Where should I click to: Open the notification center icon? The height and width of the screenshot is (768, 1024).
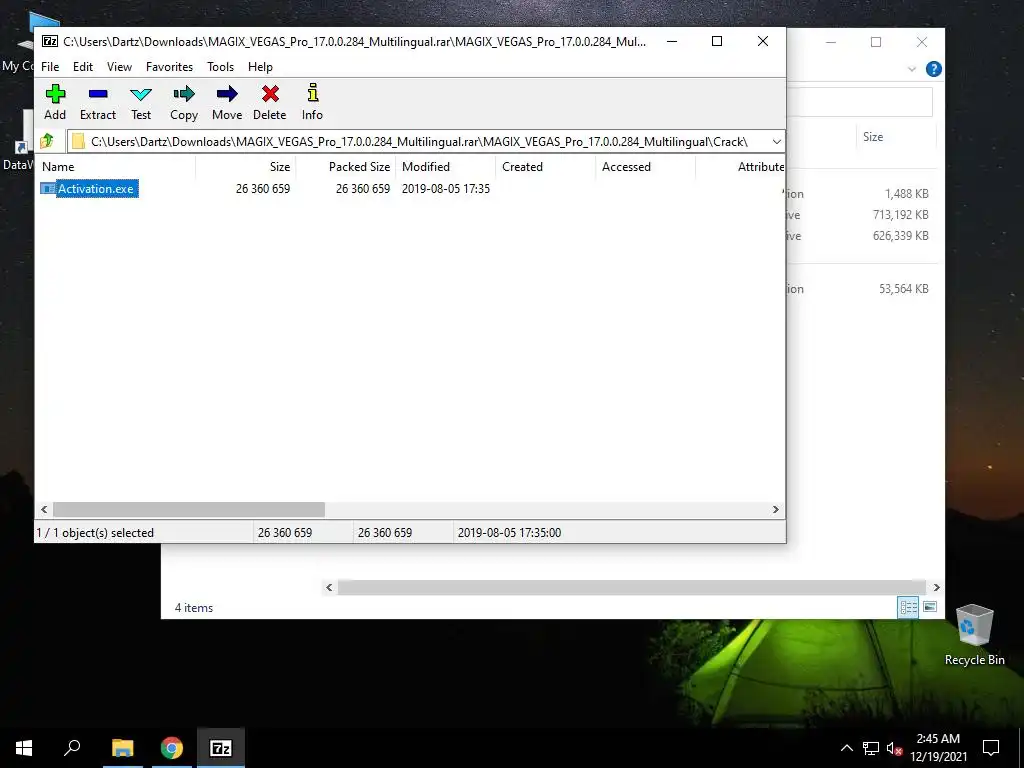click(x=991, y=748)
